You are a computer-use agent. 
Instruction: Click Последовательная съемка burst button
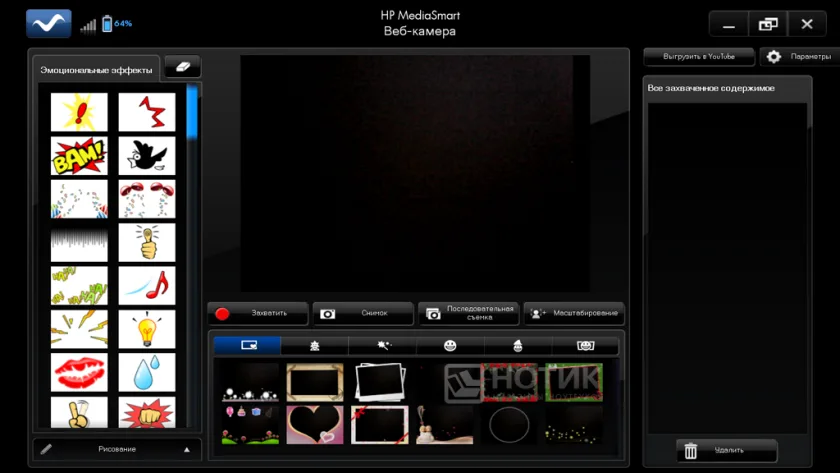pos(469,313)
